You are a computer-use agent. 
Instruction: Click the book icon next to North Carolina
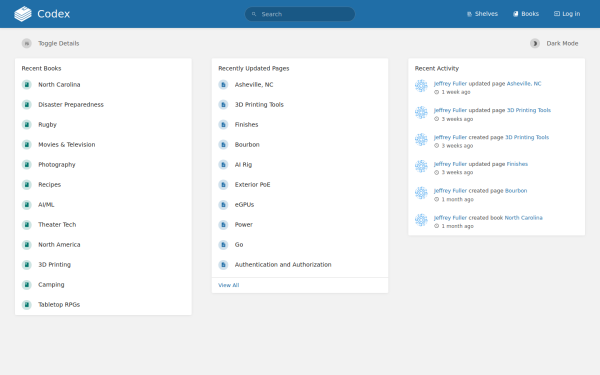pos(26,85)
